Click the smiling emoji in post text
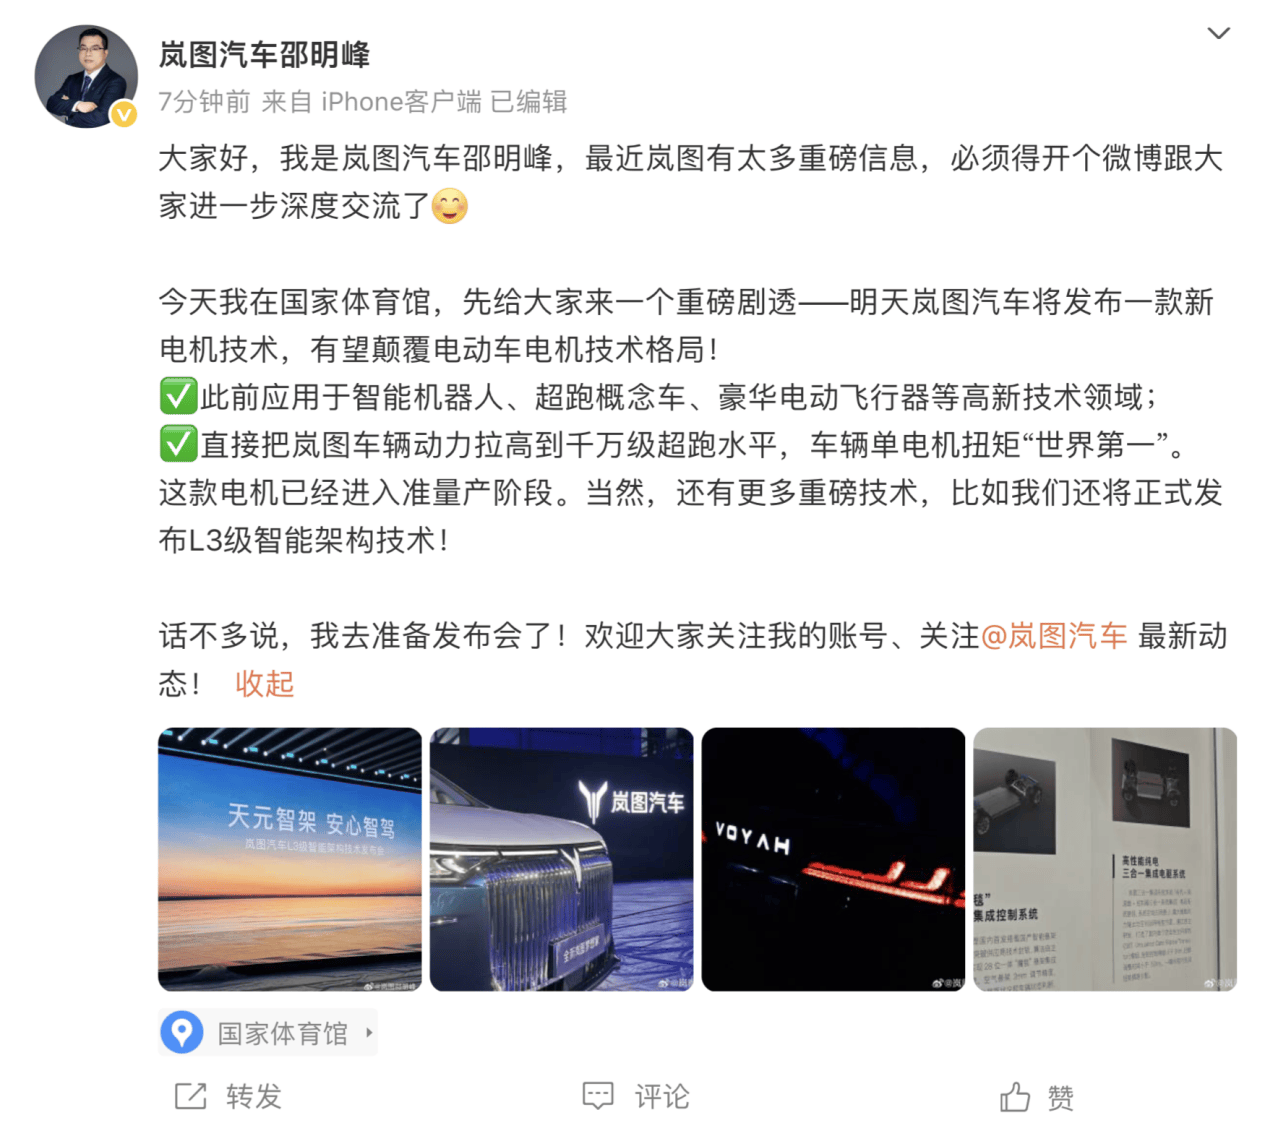Image resolution: width=1265 pixels, height=1123 pixels. pyautogui.click(x=450, y=206)
